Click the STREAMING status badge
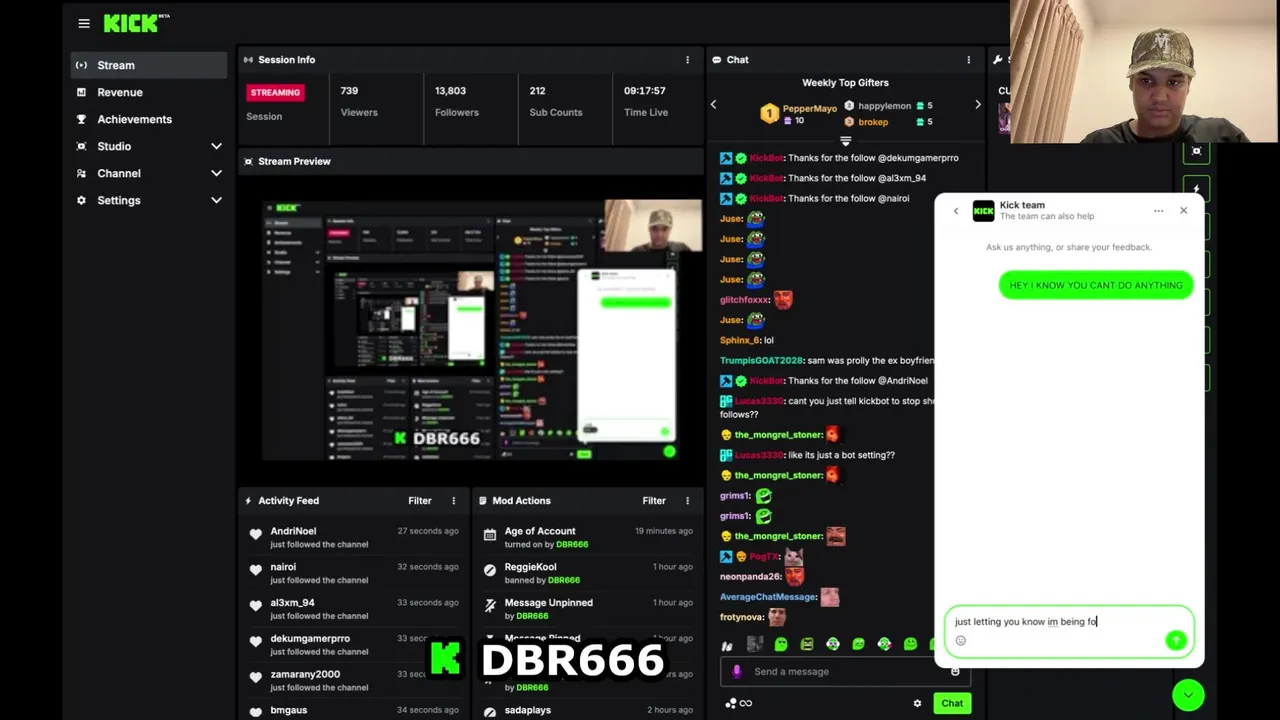The image size is (1280, 720). [x=275, y=92]
